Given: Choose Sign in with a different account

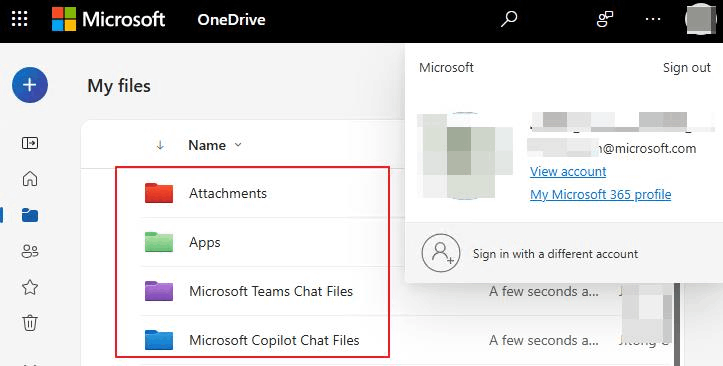Looking at the screenshot, I should (x=555, y=254).
